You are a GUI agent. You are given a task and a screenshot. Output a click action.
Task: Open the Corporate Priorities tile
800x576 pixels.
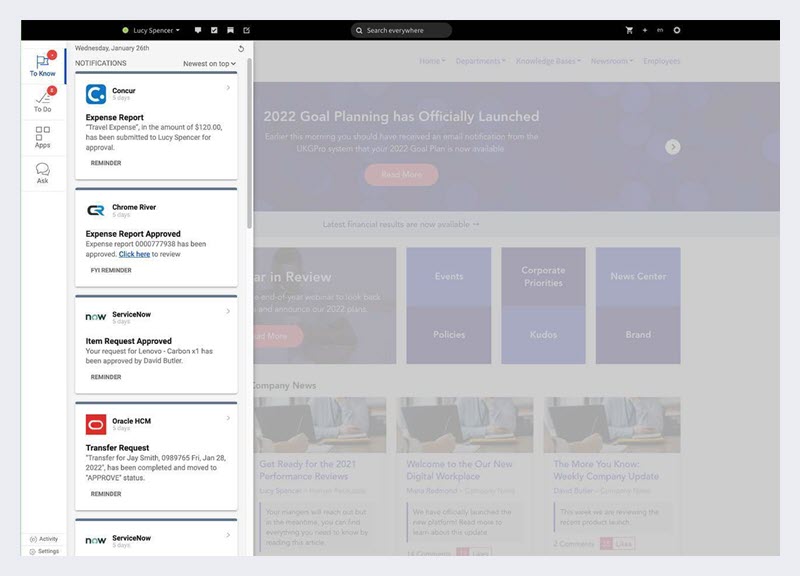coord(543,276)
